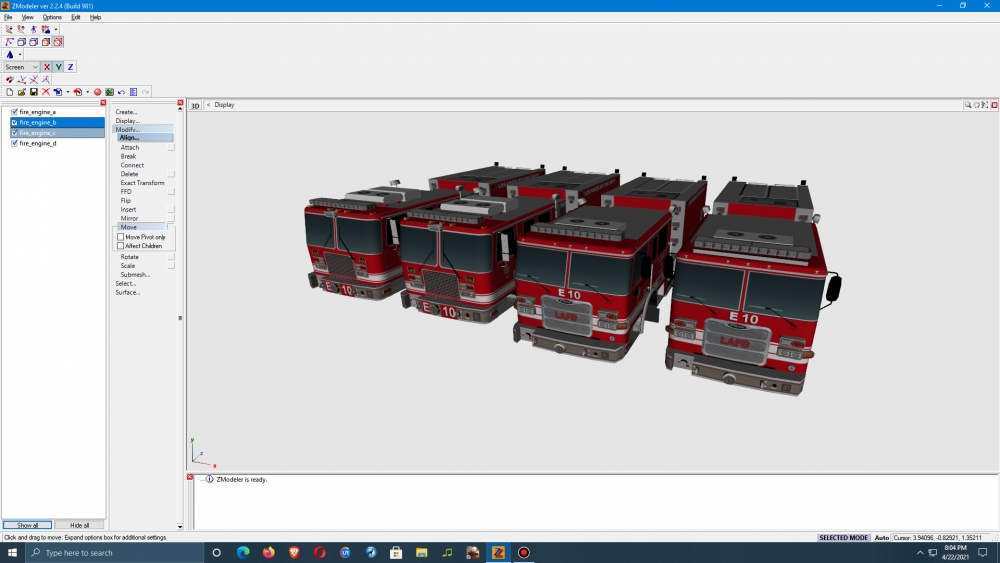Toggle the Z axis lock

pyautogui.click(x=71, y=67)
